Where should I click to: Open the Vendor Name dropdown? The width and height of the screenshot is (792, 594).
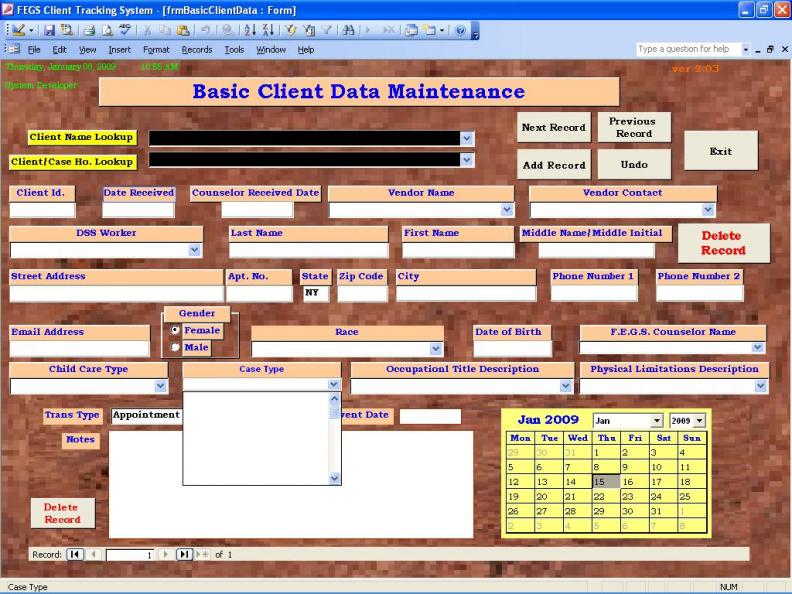pos(507,210)
